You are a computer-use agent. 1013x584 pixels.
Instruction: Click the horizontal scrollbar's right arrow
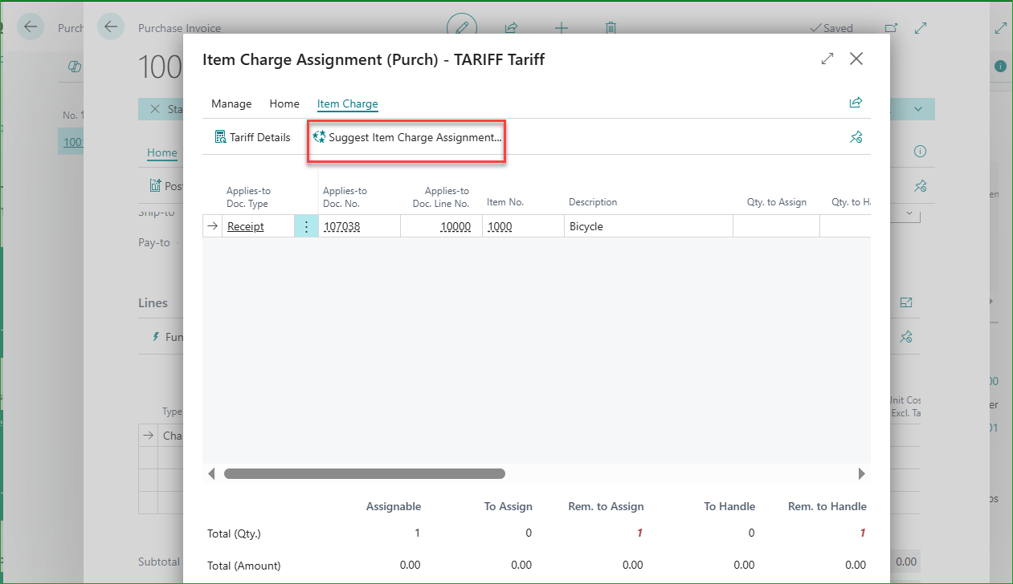pos(861,474)
